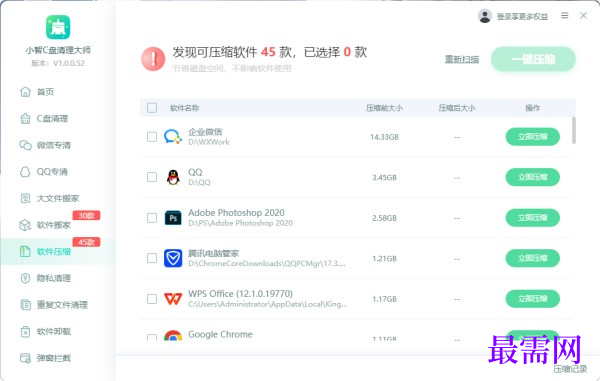This screenshot has height=381, width=600.
Task: Select the C盘清理 icon in sidebar
Action: [25, 119]
